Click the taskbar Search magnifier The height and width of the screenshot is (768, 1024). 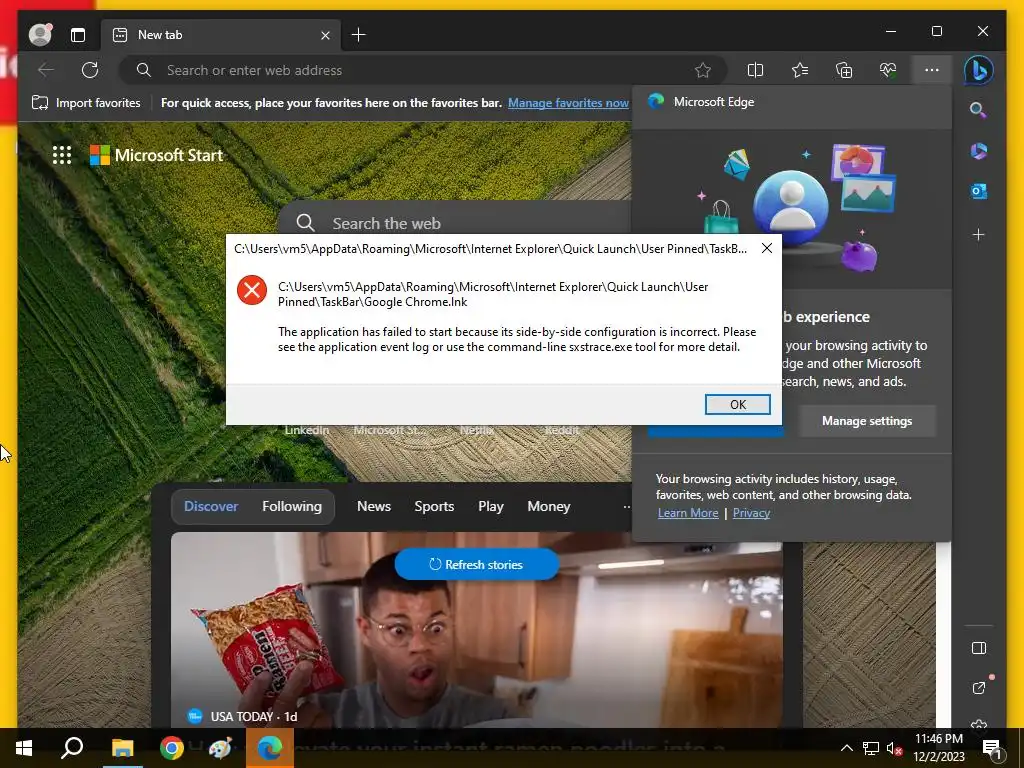click(72, 748)
